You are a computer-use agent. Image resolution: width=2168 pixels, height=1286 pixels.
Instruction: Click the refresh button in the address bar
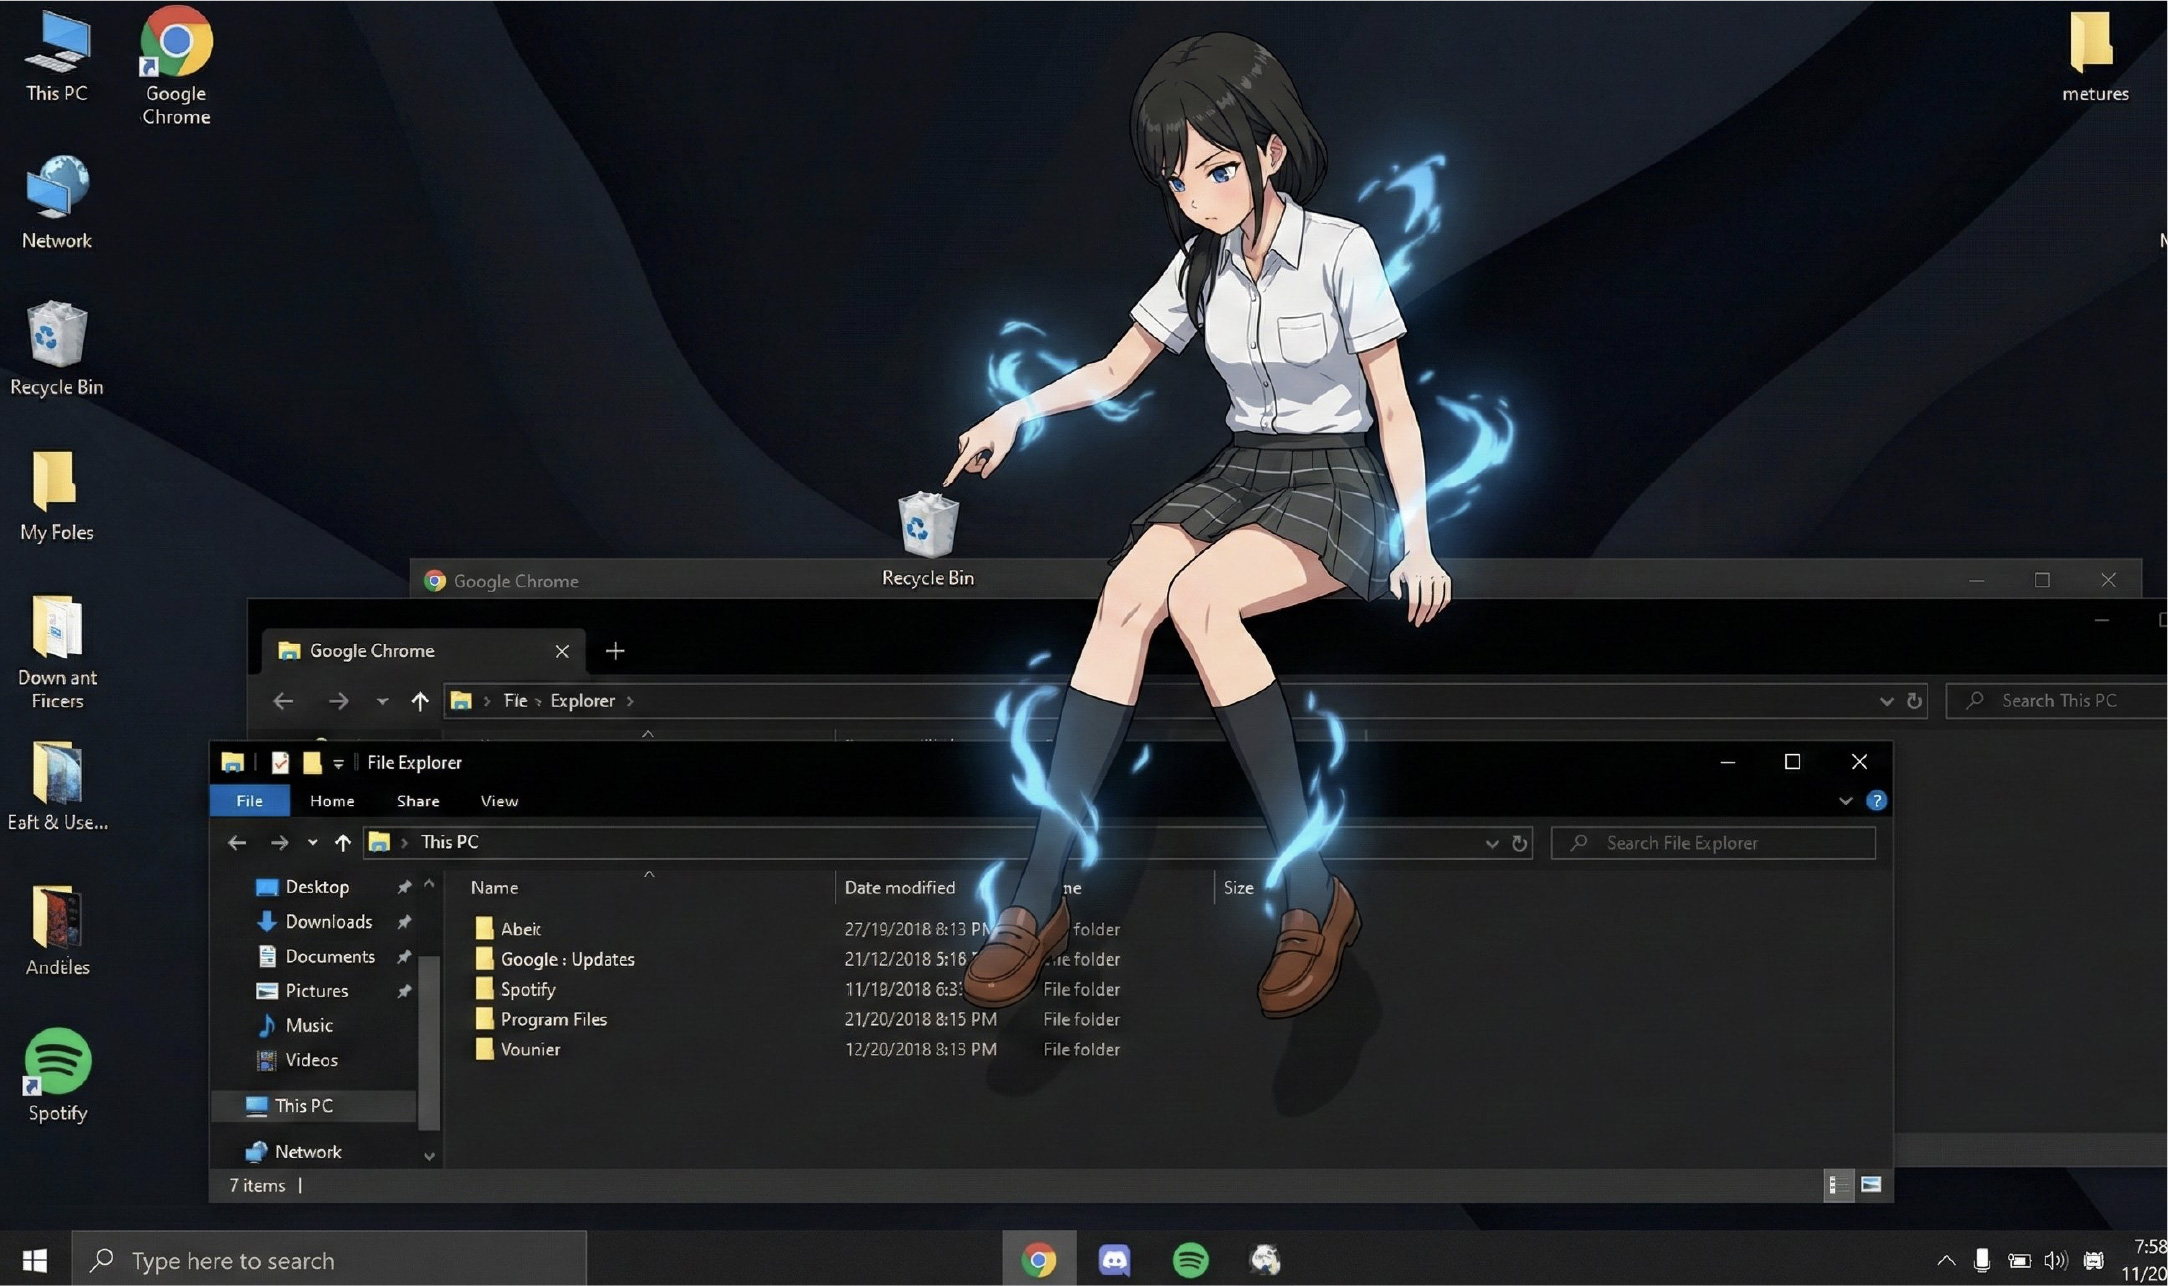click(x=1519, y=843)
